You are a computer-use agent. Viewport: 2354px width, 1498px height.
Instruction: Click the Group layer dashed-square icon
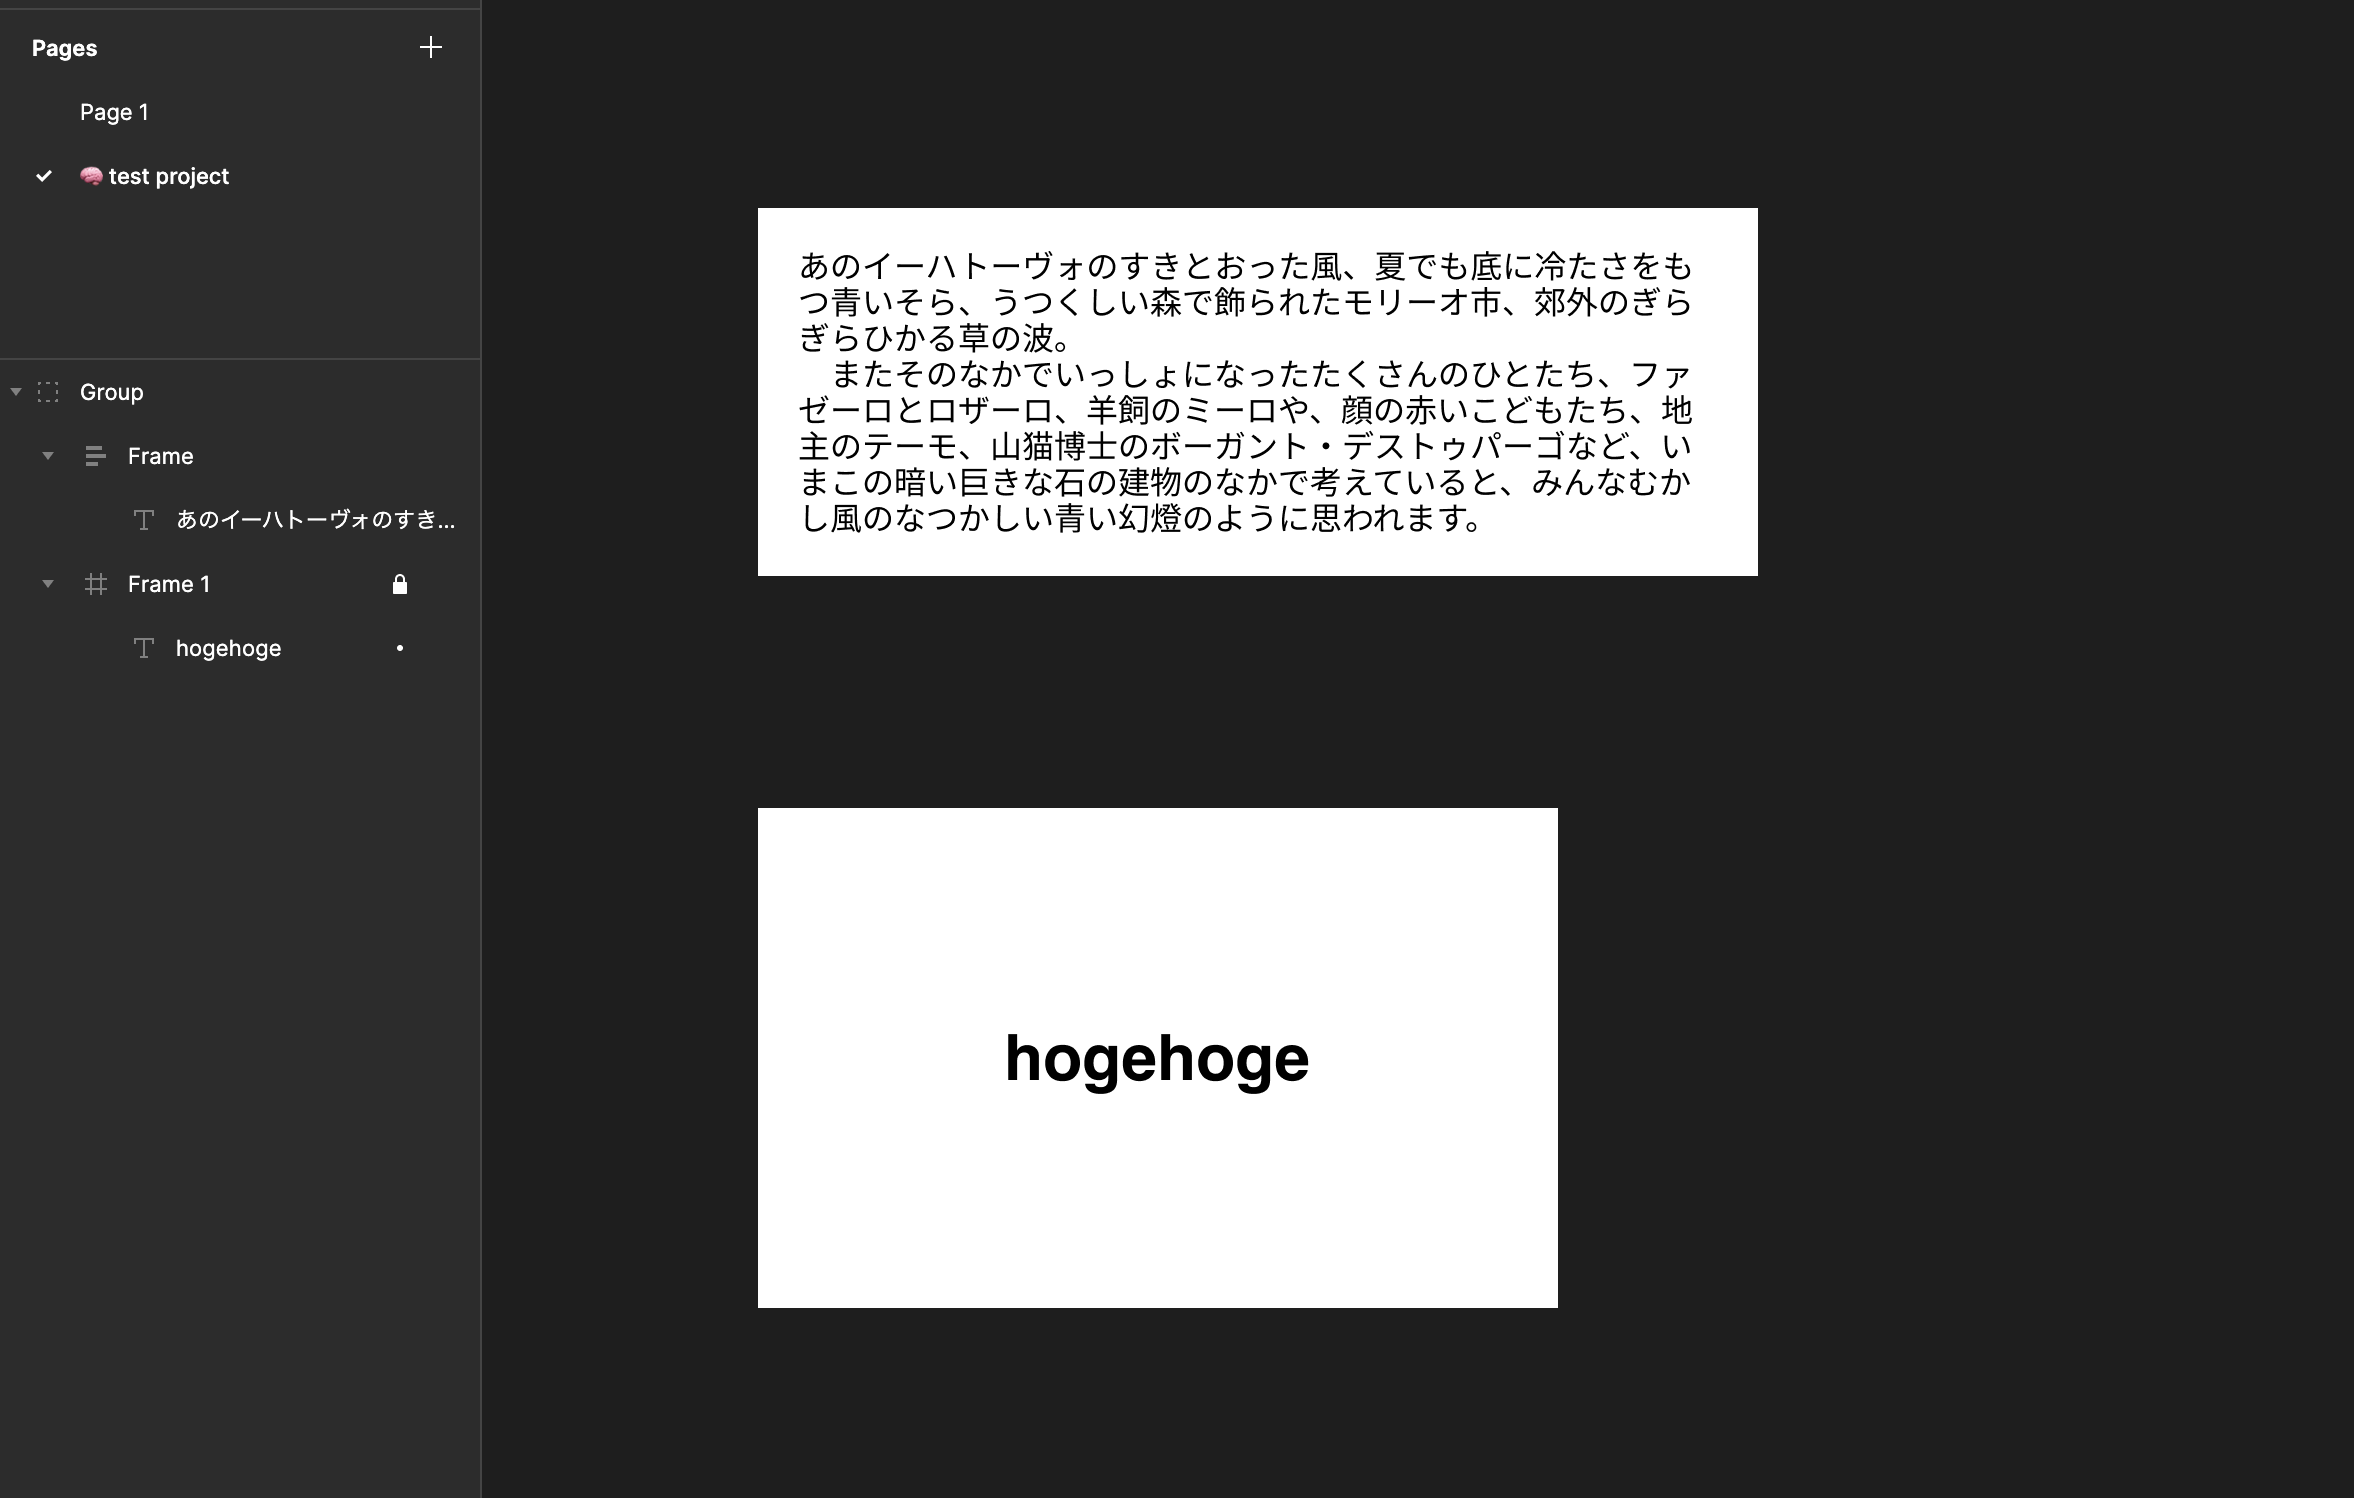48,392
